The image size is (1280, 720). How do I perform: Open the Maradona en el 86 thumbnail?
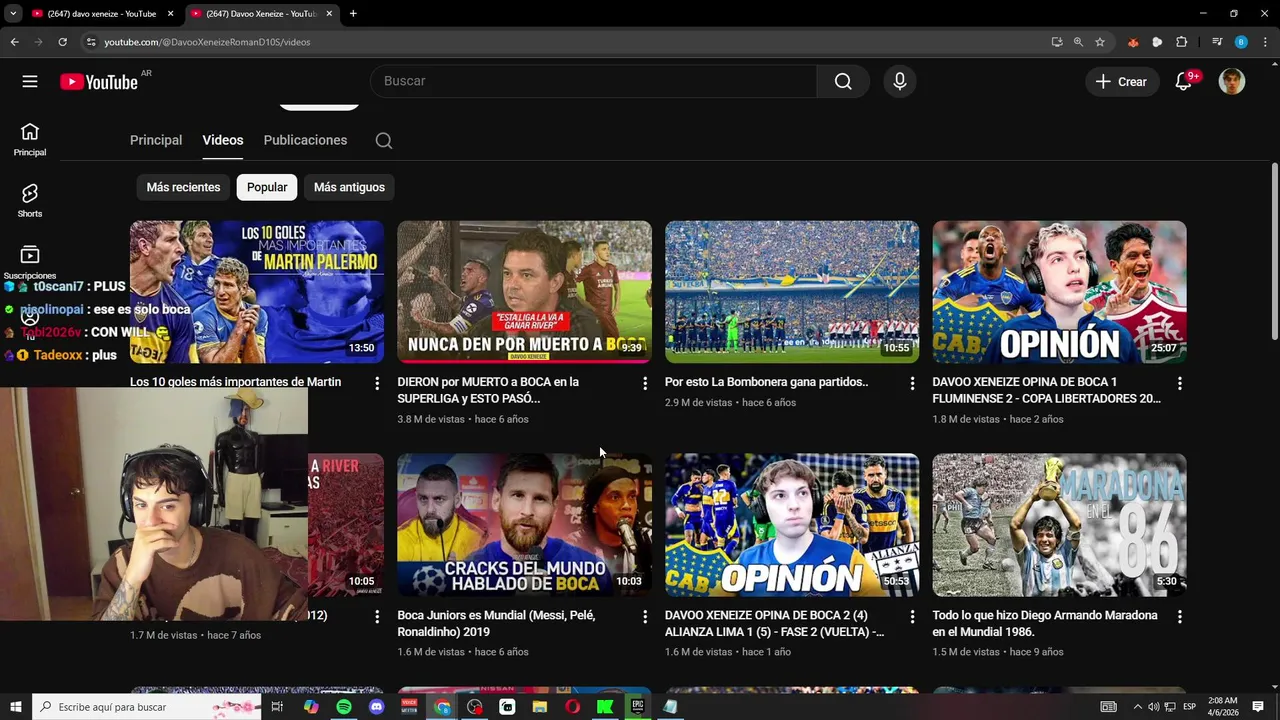point(1059,525)
